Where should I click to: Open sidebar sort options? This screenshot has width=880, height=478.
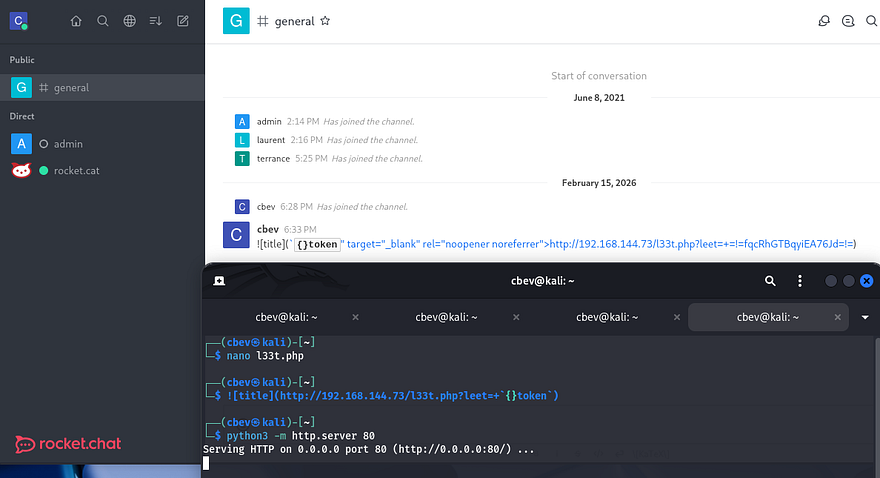point(156,21)
